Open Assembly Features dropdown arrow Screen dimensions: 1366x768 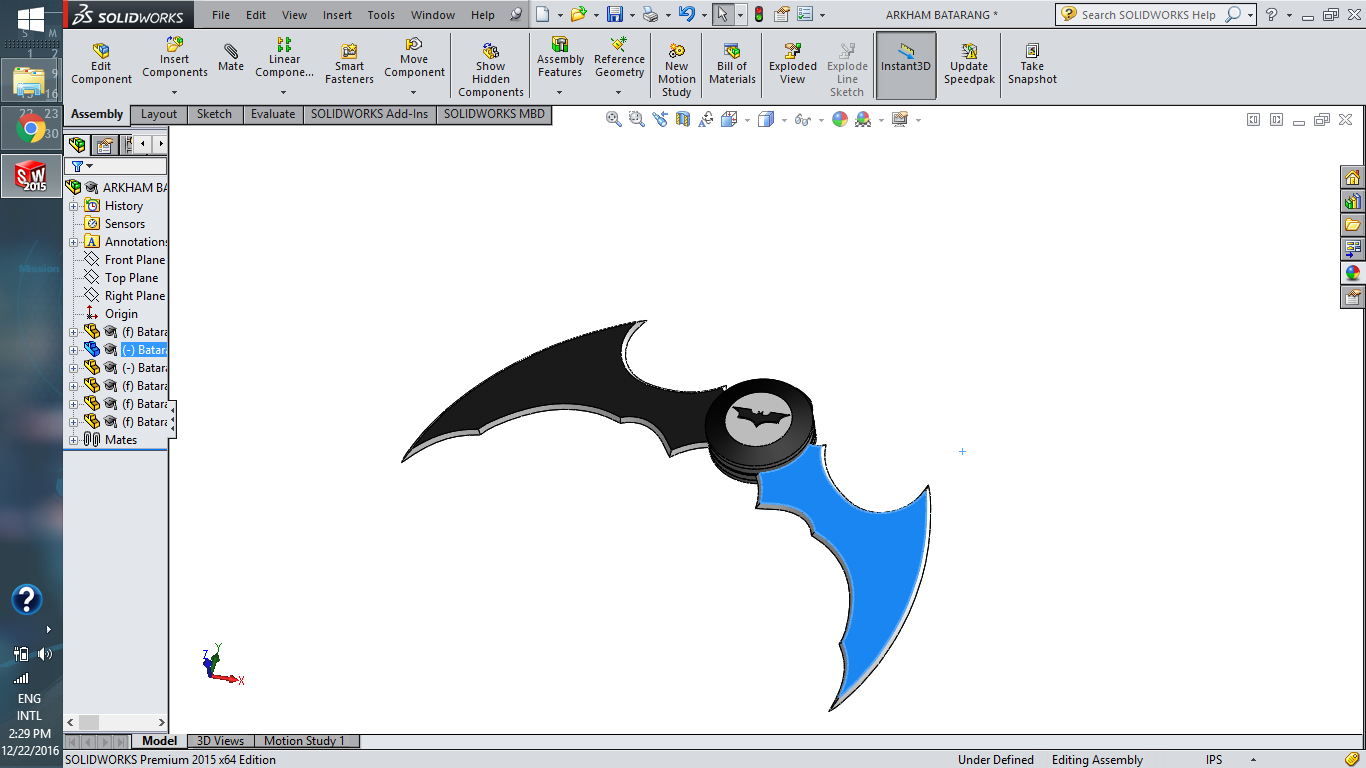pyautogui.click(x=560, y=92)
